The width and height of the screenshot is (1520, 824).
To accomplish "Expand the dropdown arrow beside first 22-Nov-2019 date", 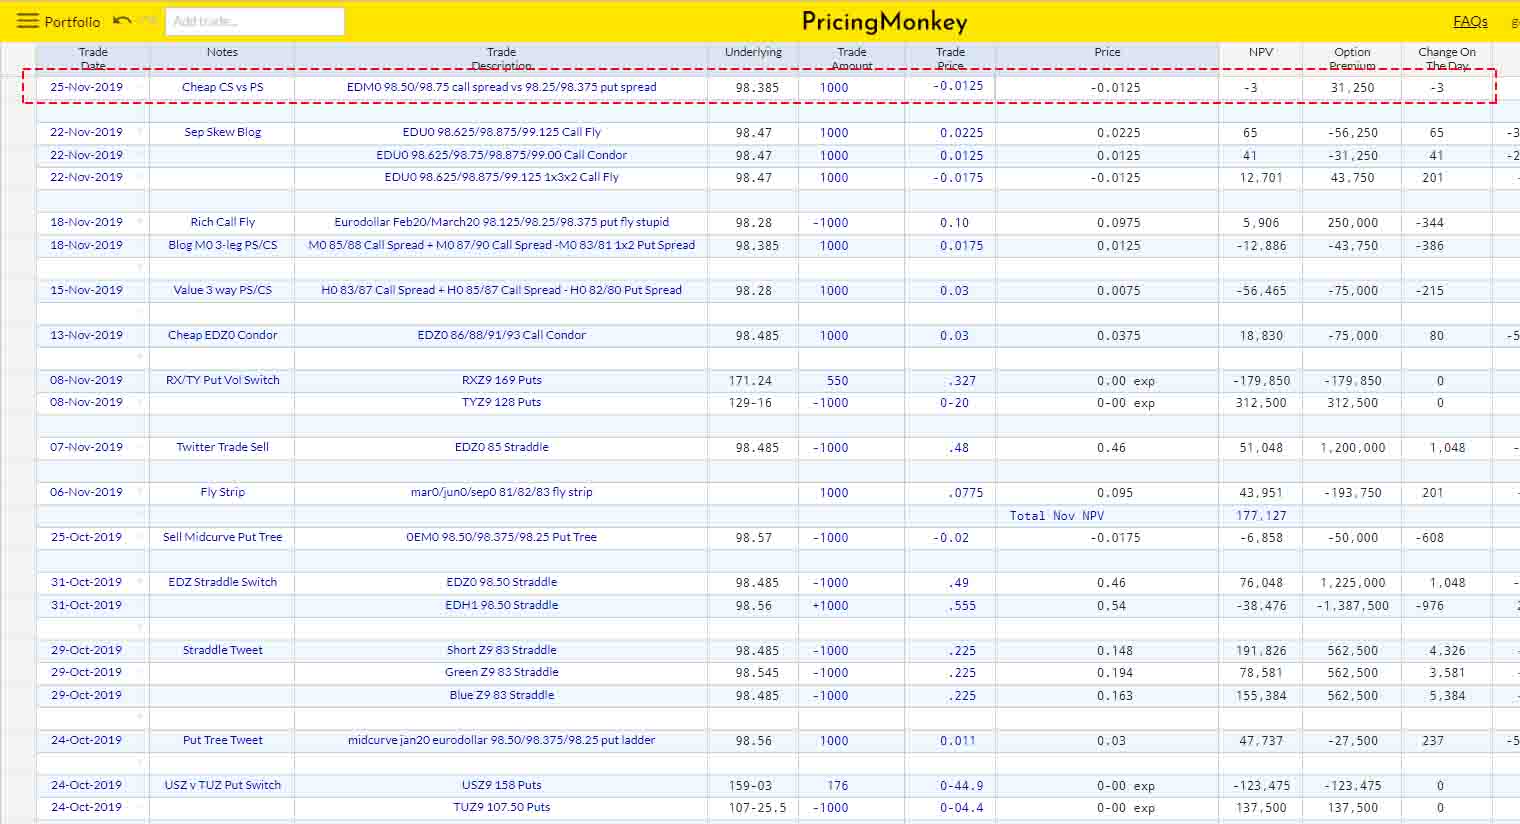I will (x=140, y=132).
